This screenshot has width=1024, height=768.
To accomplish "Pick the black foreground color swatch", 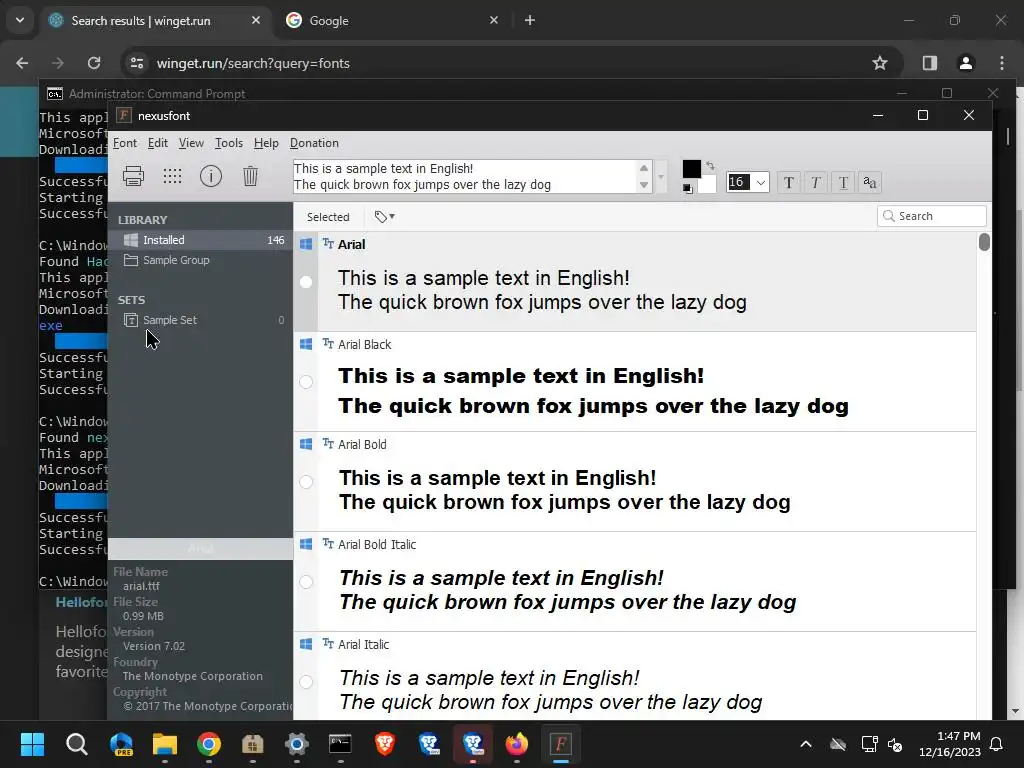I will tap(692, 169).
